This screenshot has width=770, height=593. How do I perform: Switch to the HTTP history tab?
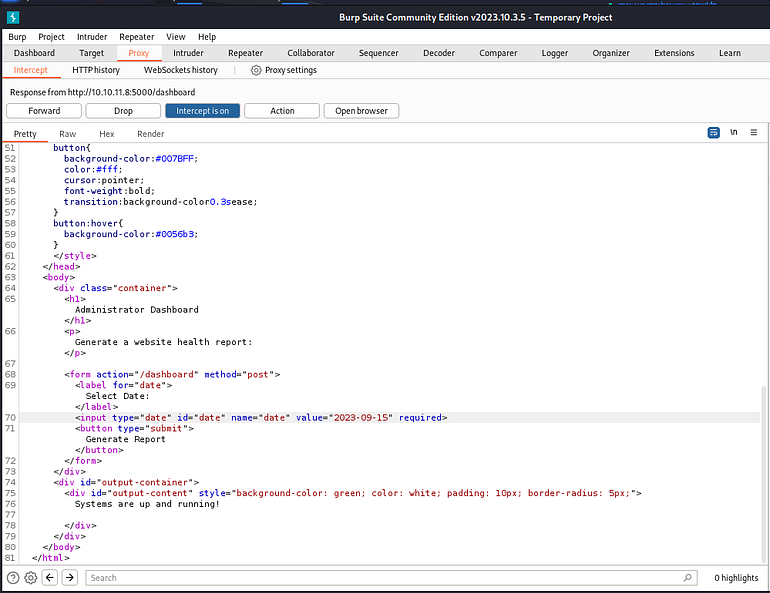(x=96, y=70)
